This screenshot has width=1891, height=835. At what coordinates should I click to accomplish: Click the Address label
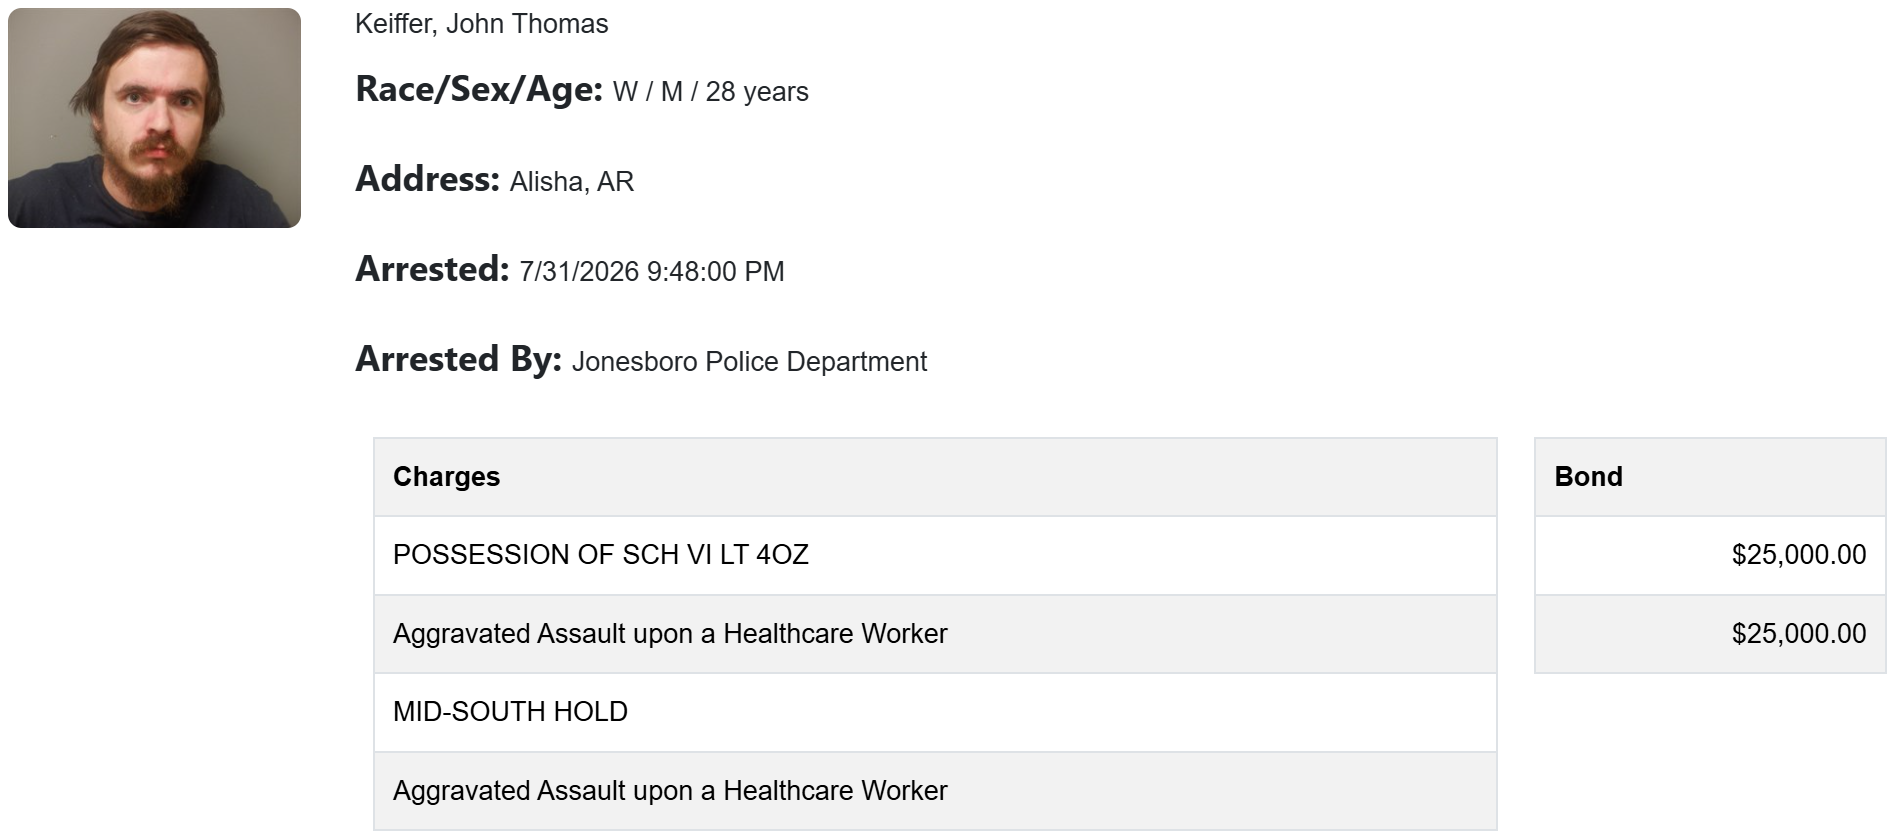(427, 179)
